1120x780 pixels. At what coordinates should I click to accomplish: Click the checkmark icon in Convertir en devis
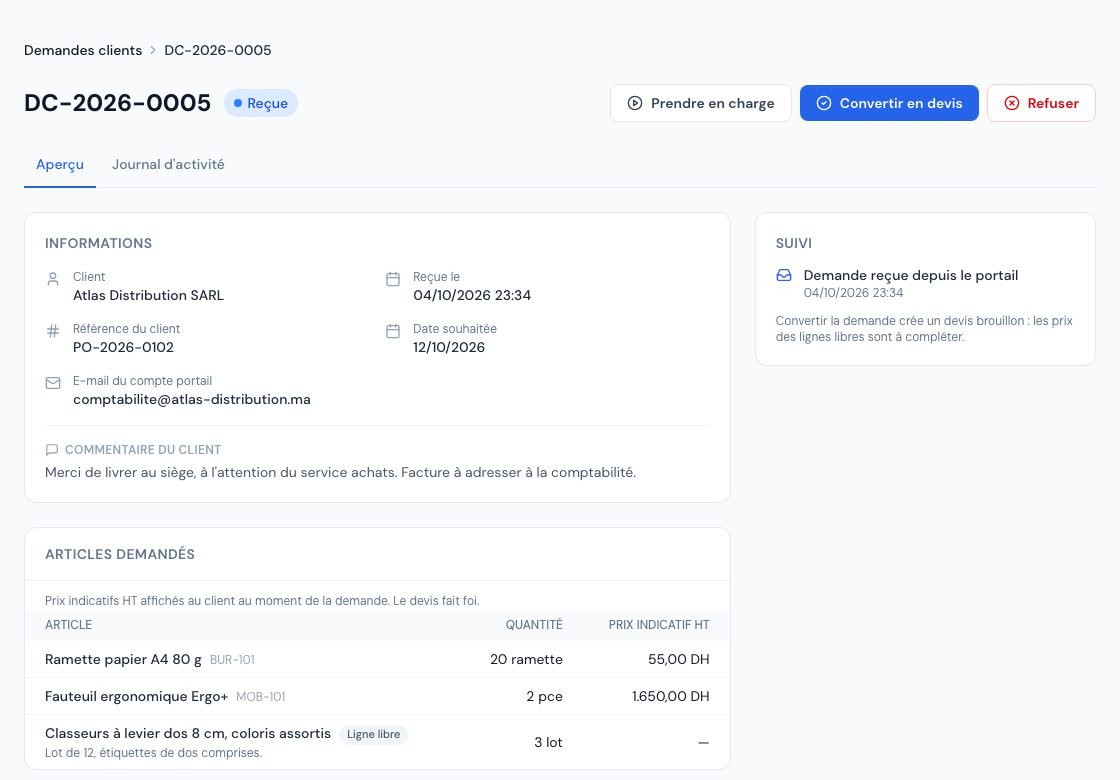tap(824, 103)
